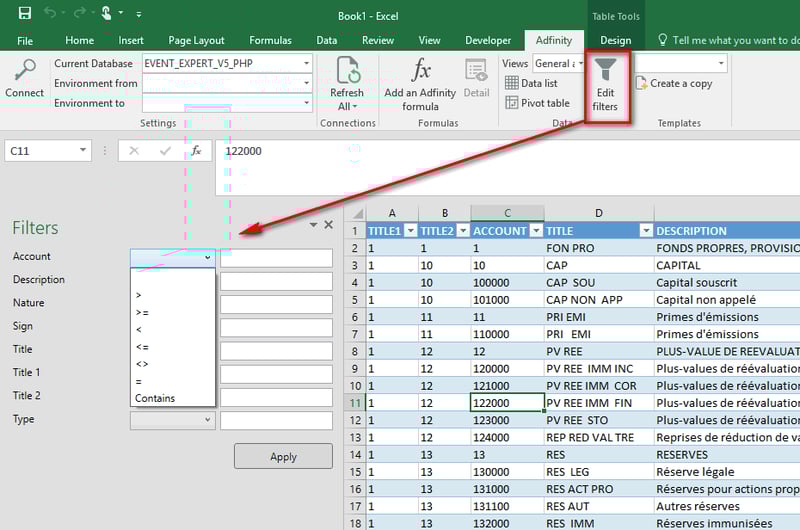800x530 pixels.
Task: Expand the Current Database dropdown
Action: pyautogui.click(x=306, y=63)
